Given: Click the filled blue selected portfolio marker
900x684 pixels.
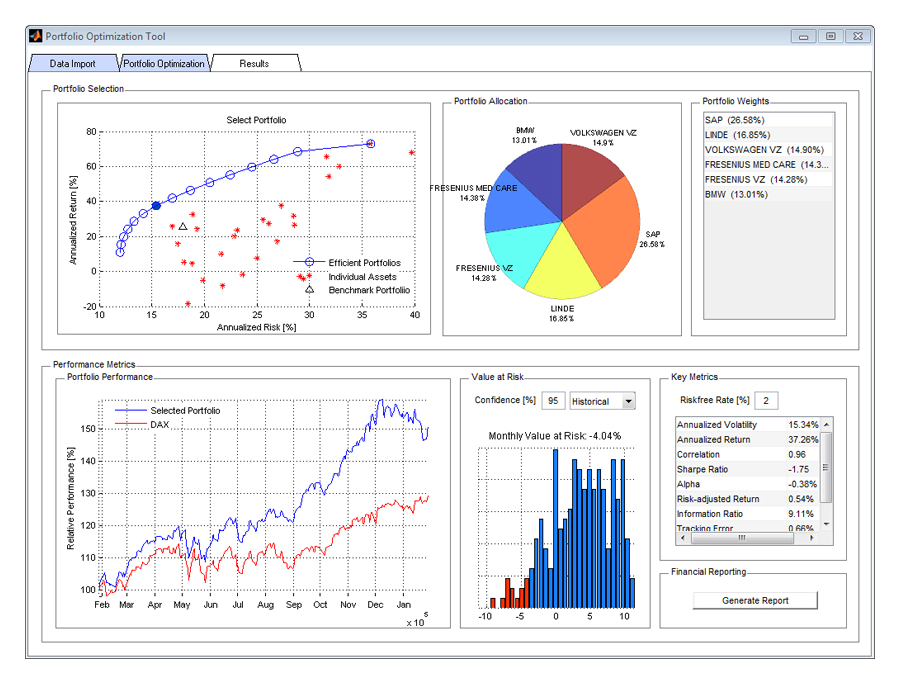Looking at the screenshot, I should 156,205.
